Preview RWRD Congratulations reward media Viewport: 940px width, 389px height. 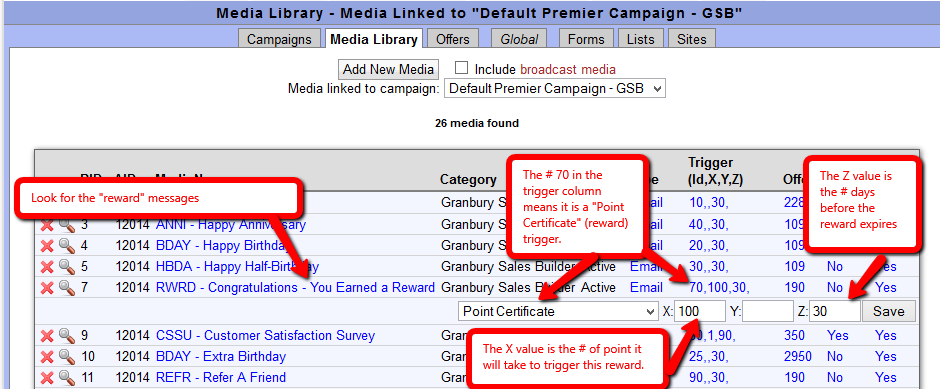point(66,288)
